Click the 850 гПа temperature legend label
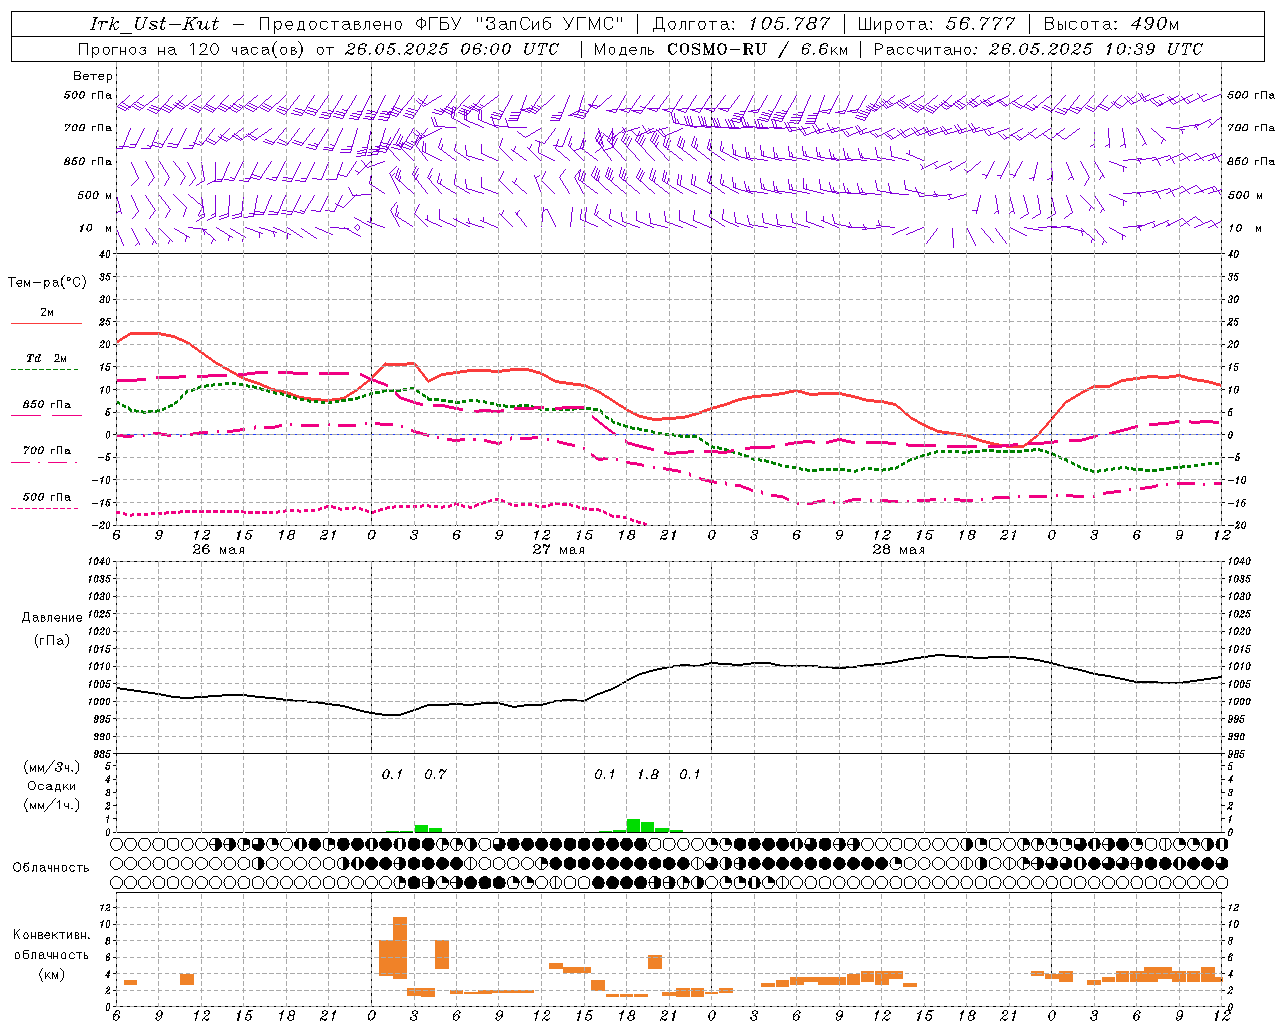This screenshot has width=1280, height=1024. click(47, 405)
